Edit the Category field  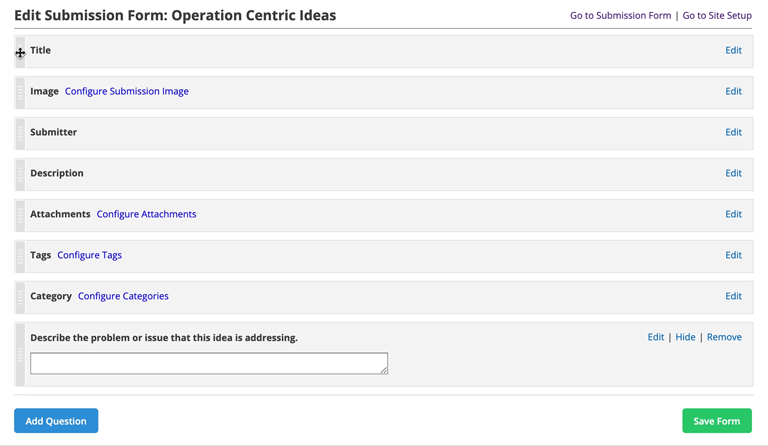(733, 296)
